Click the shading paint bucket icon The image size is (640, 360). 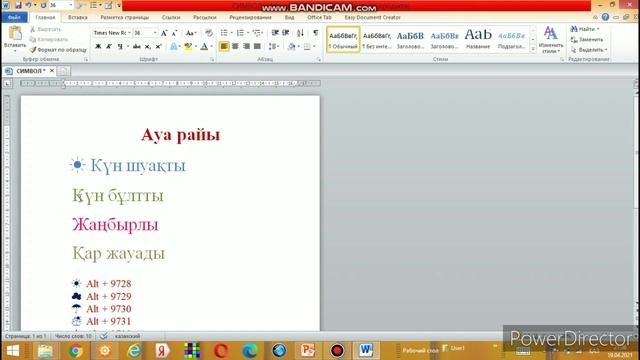[x=291, y=47]
